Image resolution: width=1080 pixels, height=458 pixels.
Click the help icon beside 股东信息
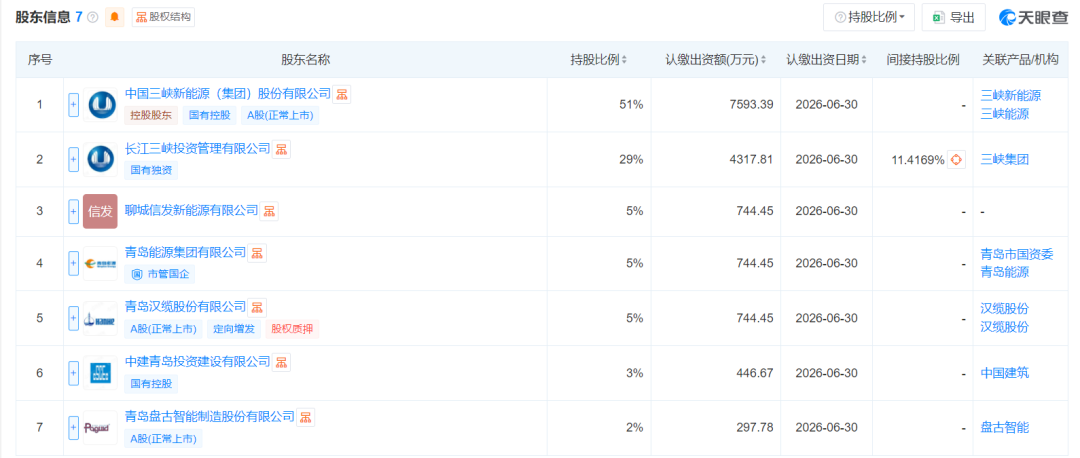click(x=93, y=17)
